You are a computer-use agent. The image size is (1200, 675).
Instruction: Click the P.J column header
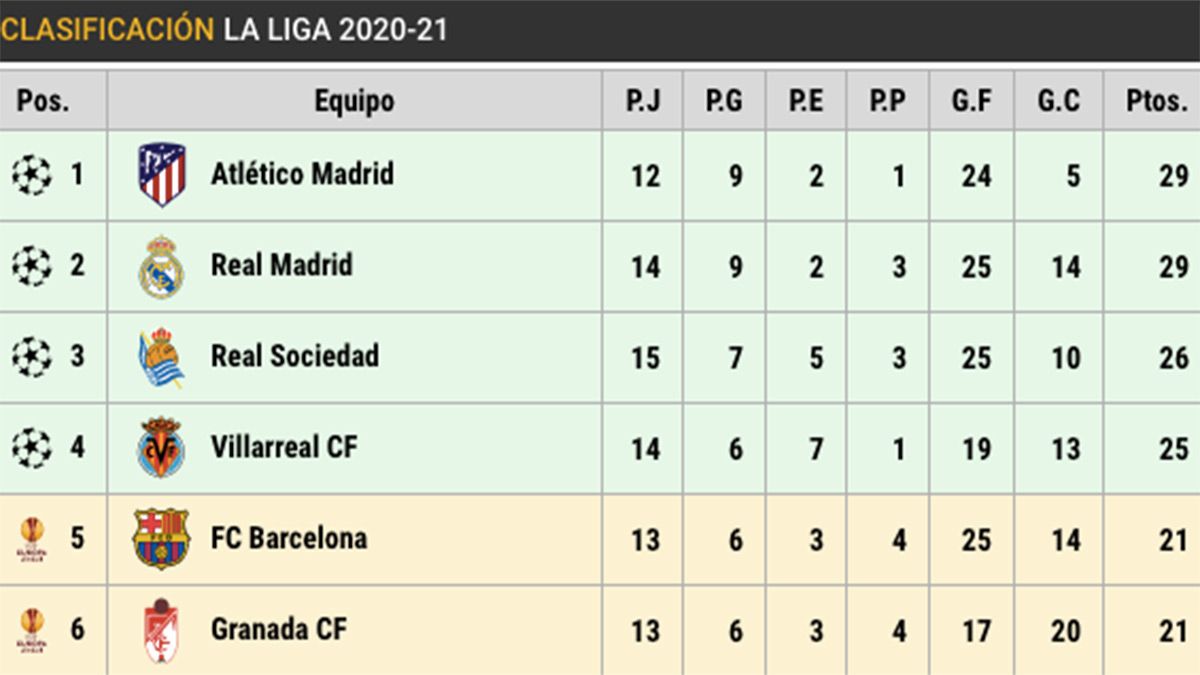click(x=642, y=100)
